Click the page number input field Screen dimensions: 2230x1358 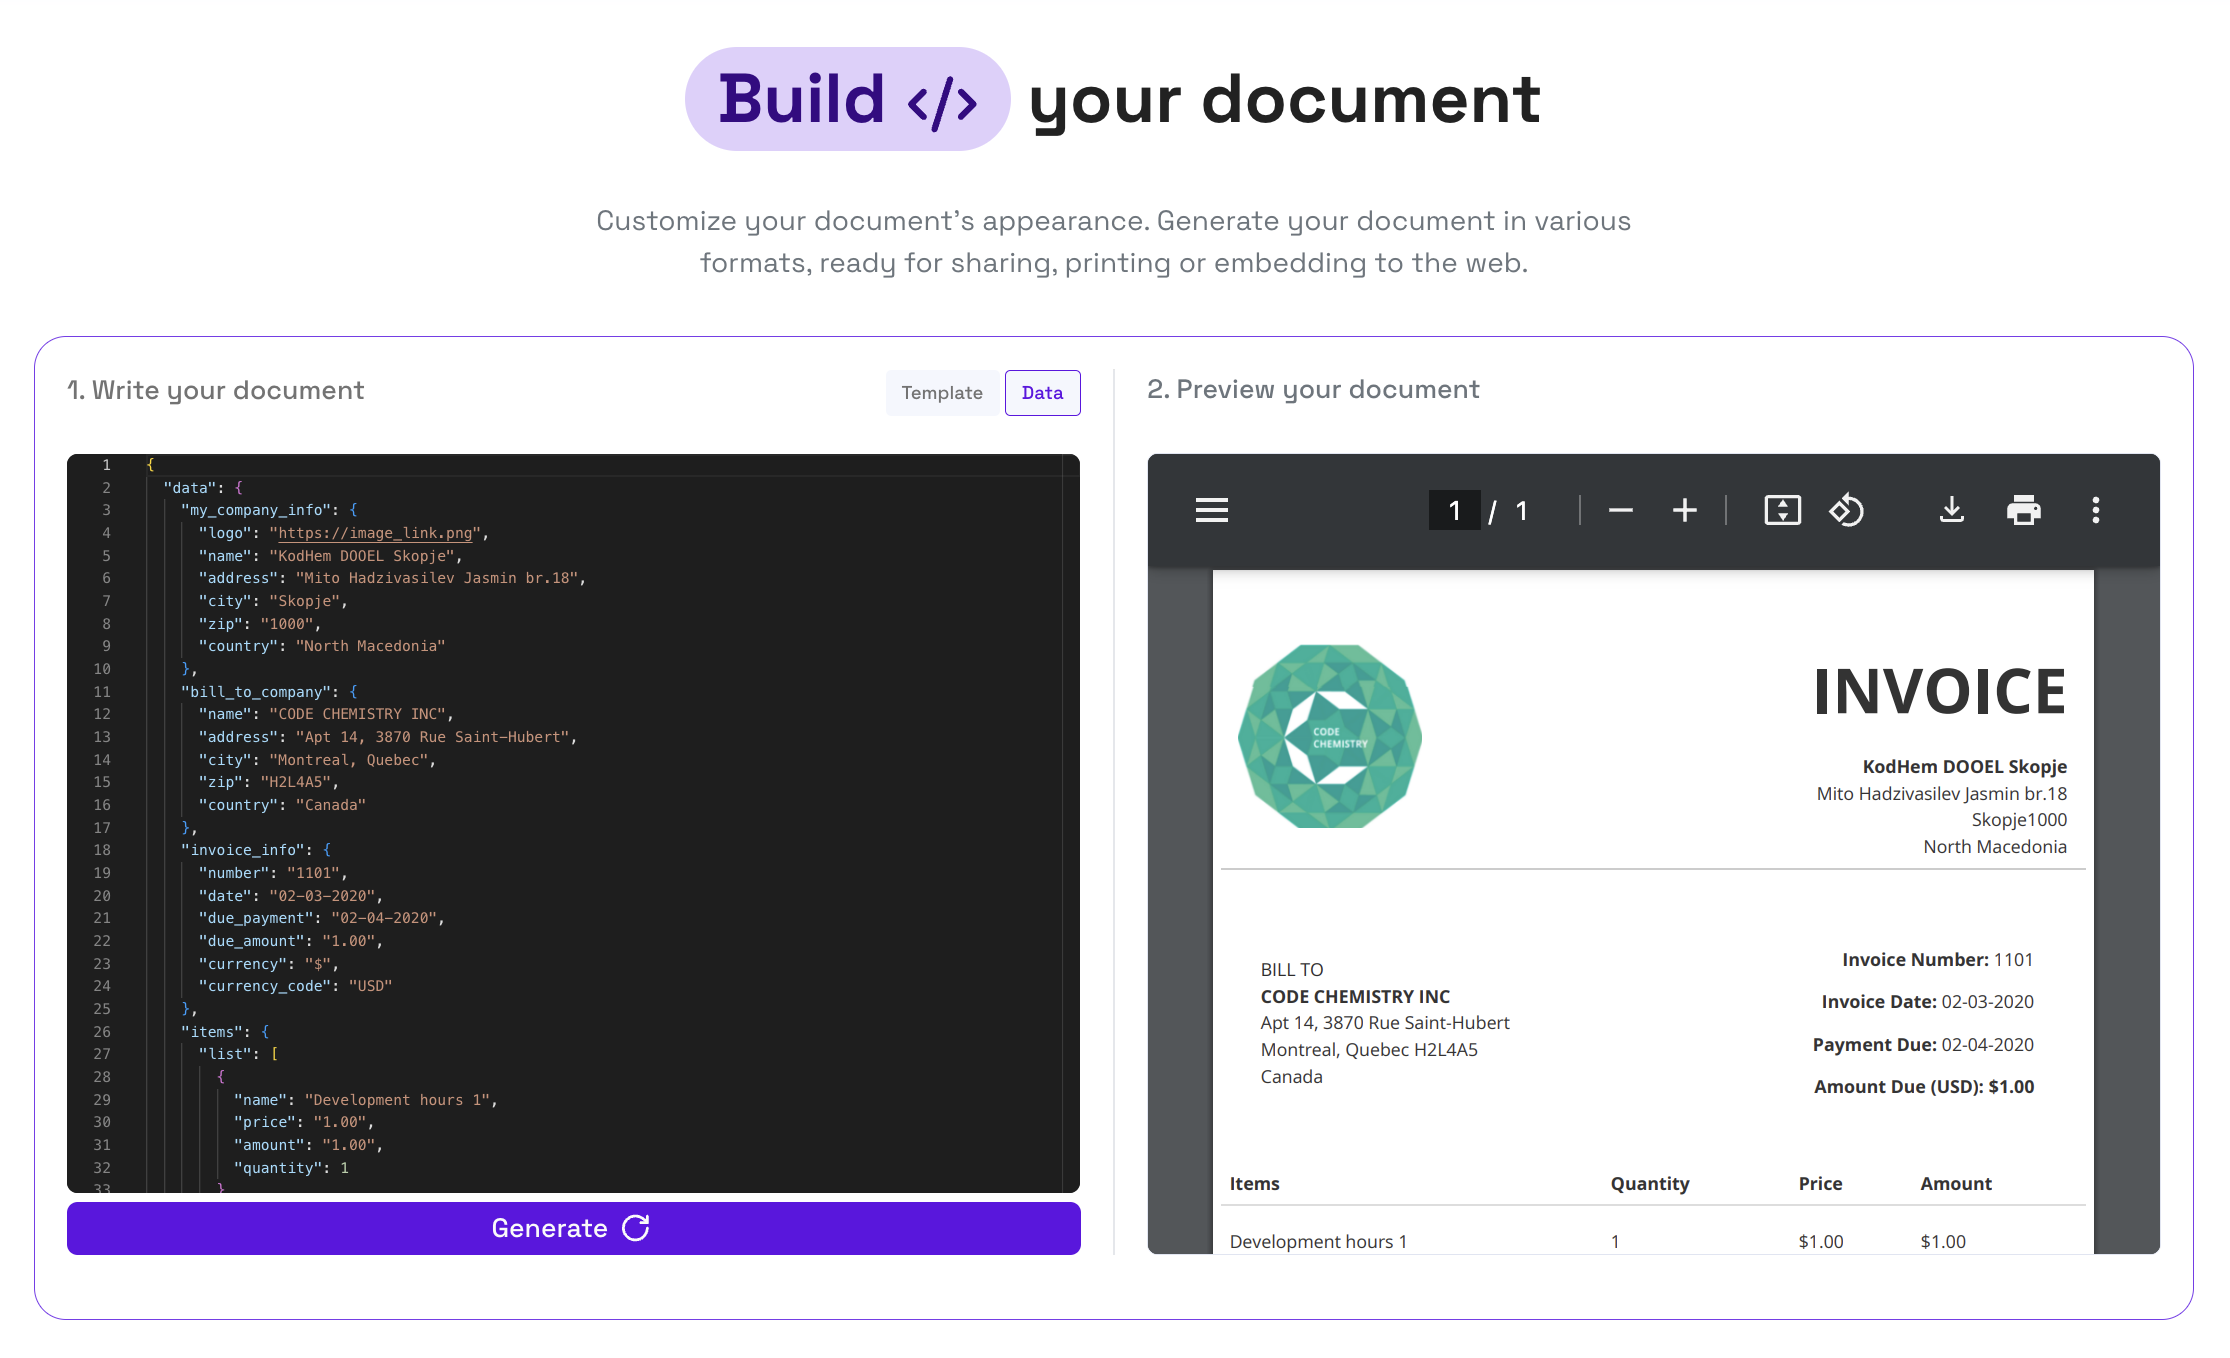coord(1454,511)
